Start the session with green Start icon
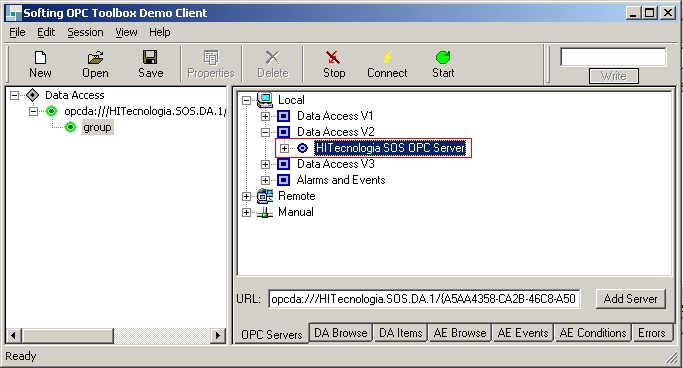This screenshot has height=368, width=683. pos(443,57)
